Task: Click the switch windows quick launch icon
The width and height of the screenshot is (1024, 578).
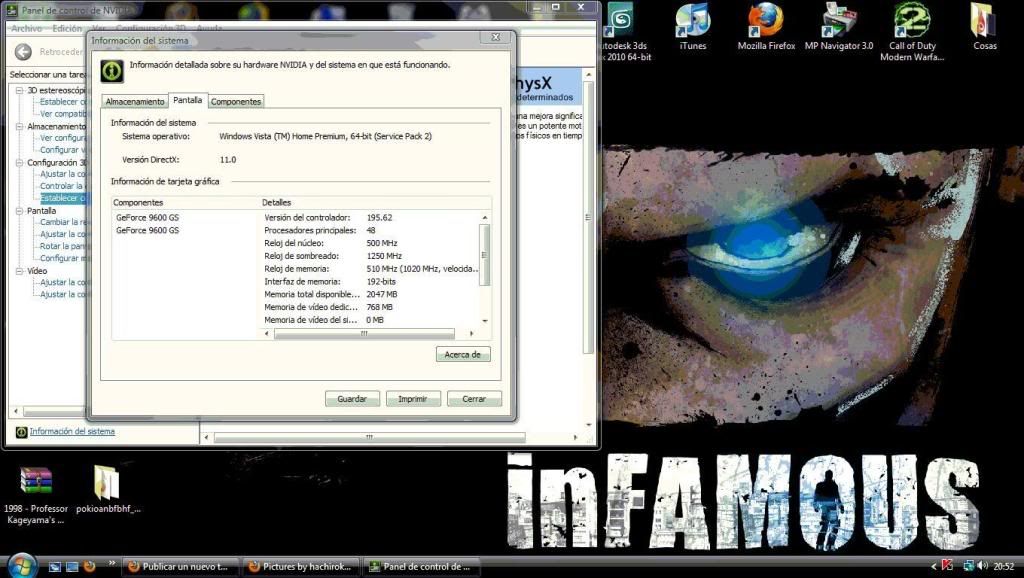Action: (72, 567)
